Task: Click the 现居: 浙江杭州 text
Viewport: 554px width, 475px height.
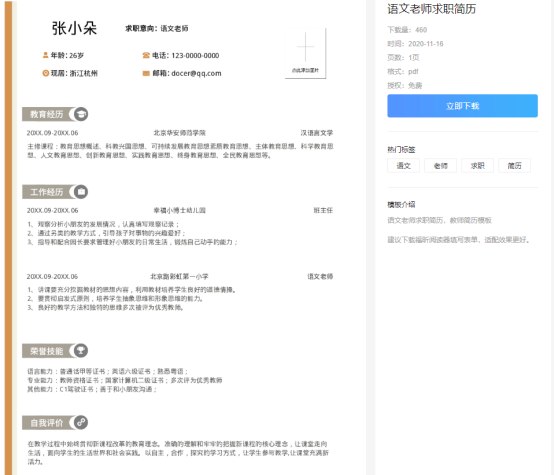Action: 74,74
